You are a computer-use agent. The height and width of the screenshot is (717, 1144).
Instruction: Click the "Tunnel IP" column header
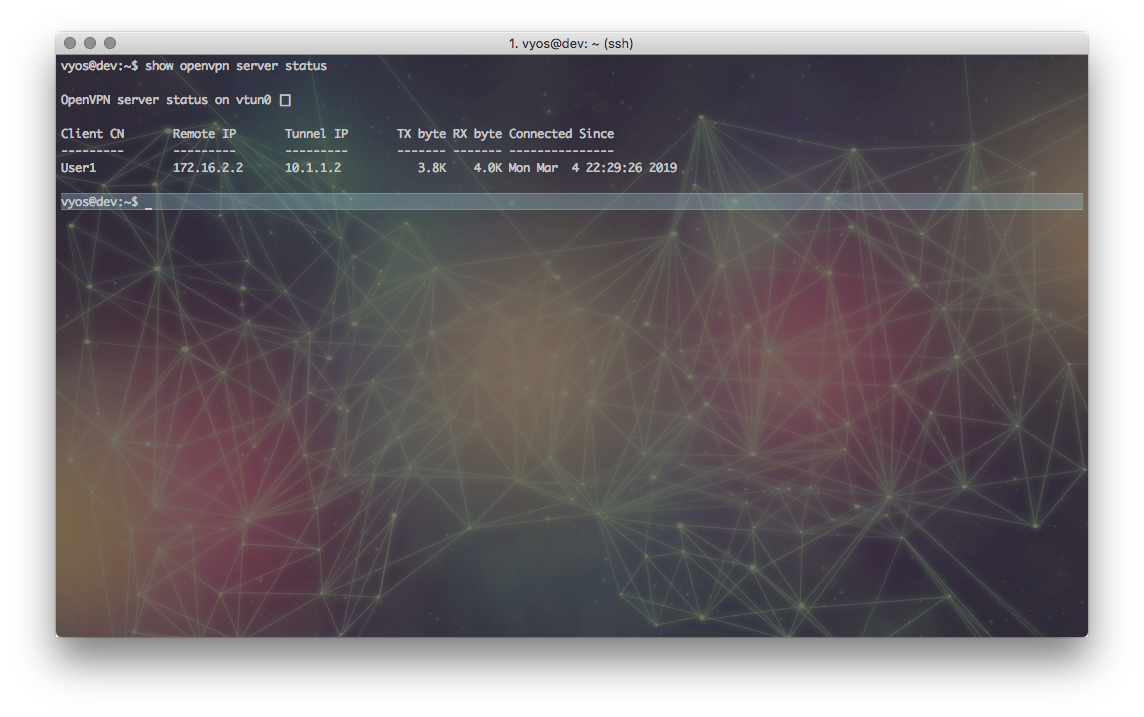[x=317, y=134]
